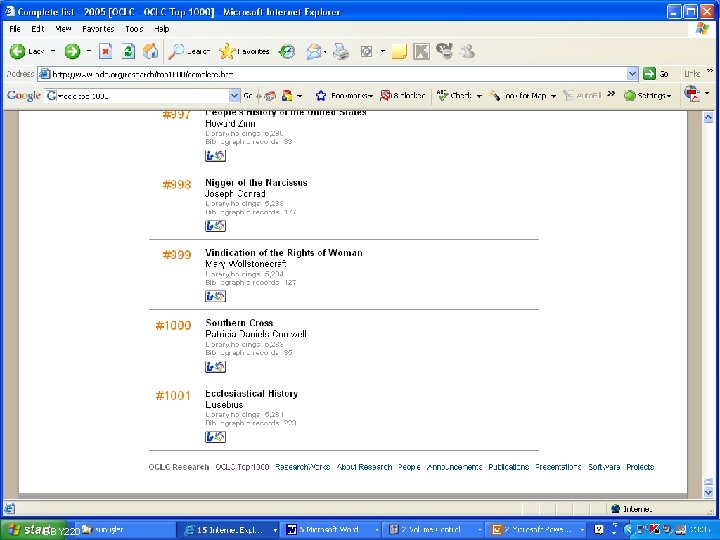
Task: Click the find-in-library icon under #997
Action: click(215, 156)
